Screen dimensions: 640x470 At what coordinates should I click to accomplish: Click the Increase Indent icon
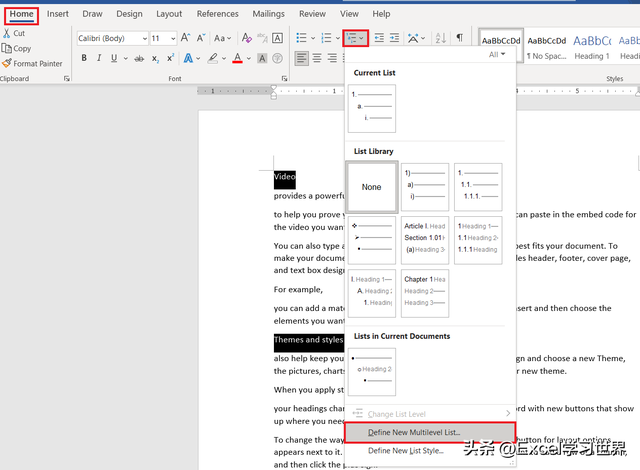pyautogui.click(x=395, y=38)
